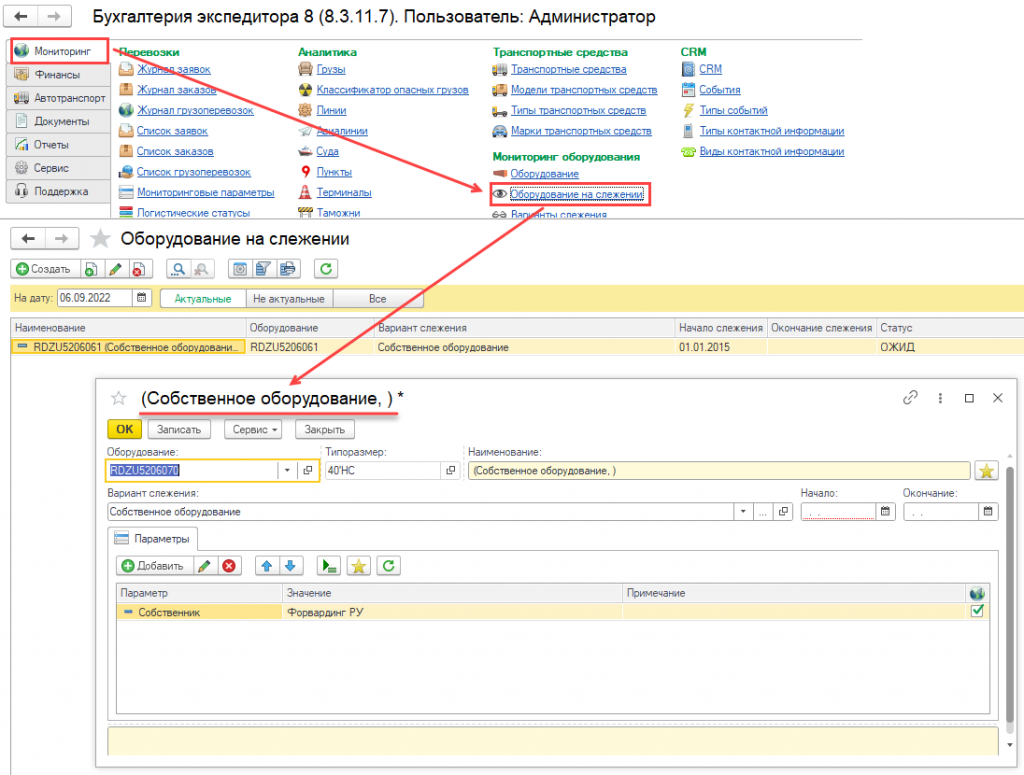The height and width of the screenshot is (775, 1024).
Task: Click the copy-record icon next to Создать
Action: [x=91, y=269]
